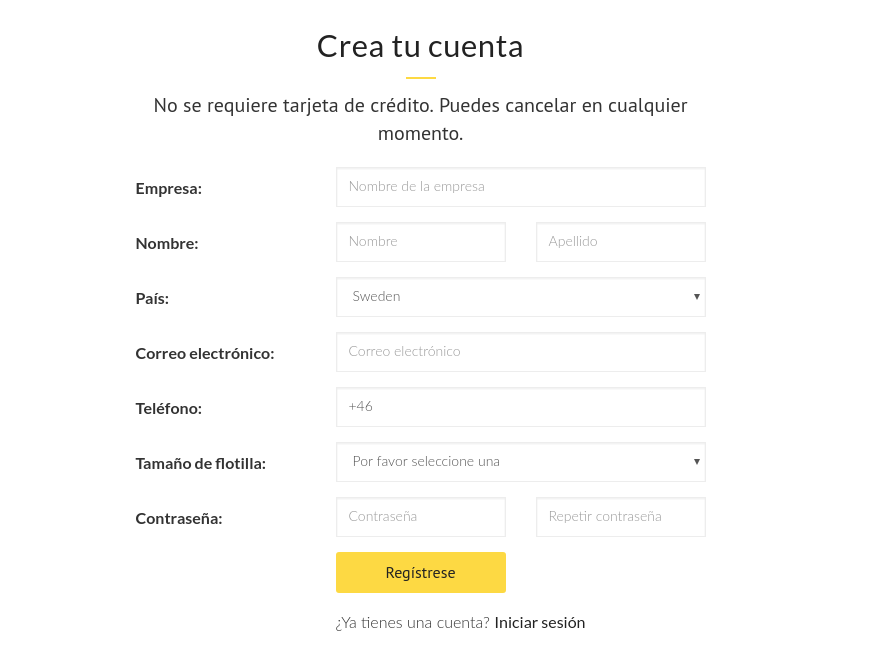Click the País label
Screen dimensions: 875x672
pos(153,298)
